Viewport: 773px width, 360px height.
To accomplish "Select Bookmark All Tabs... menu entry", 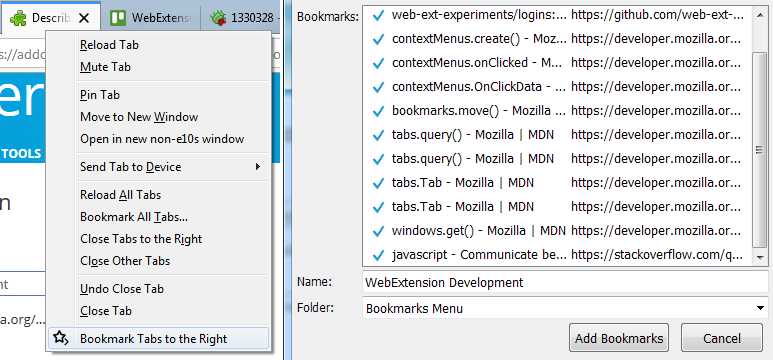I will tap(134, 217).
